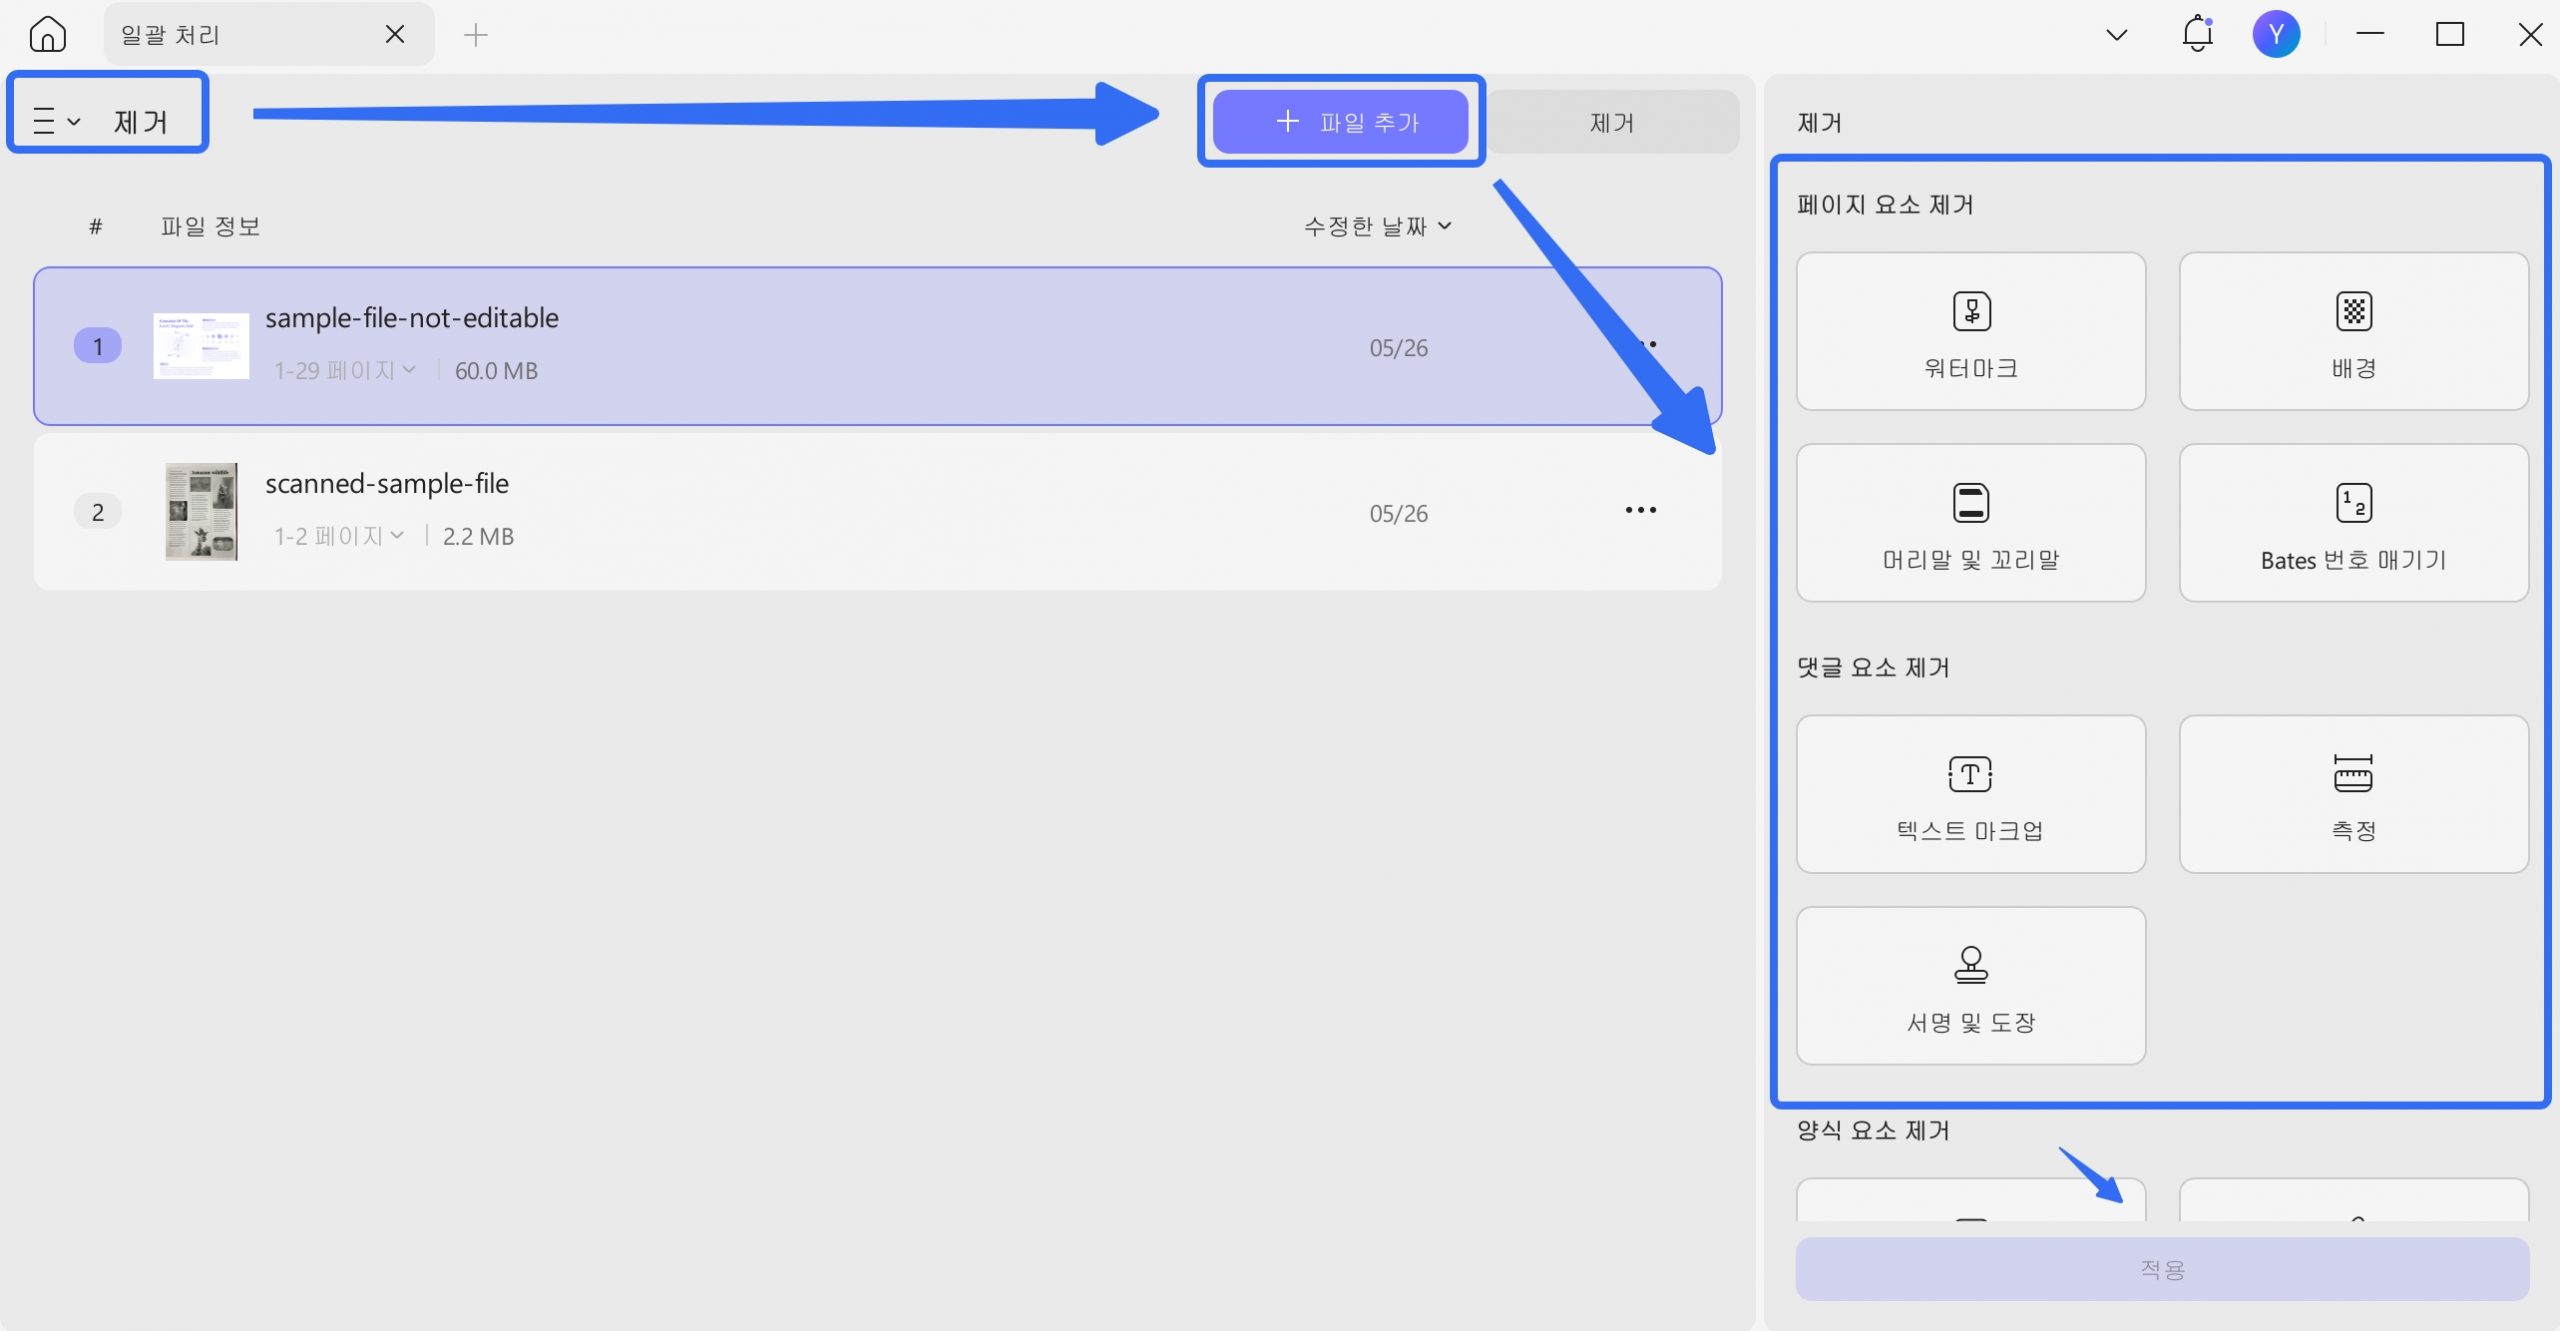2560x1331 pixels.
Task: Click the 05/26 date of sample-file-not-editable
Action: 1398,348
